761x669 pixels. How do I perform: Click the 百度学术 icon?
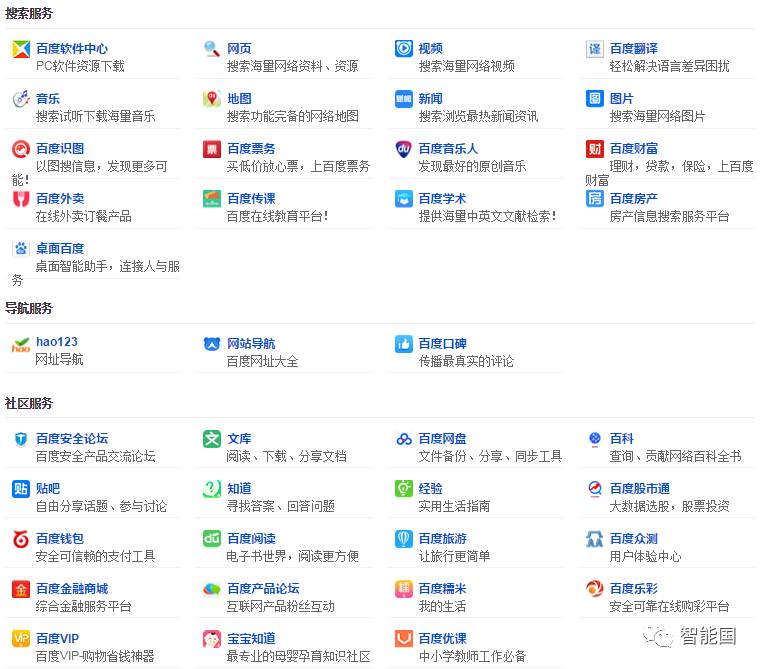point(403,199)
